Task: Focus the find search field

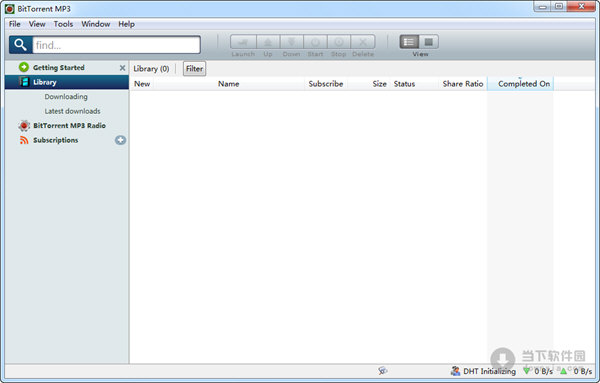Action: tap(116, 45)
